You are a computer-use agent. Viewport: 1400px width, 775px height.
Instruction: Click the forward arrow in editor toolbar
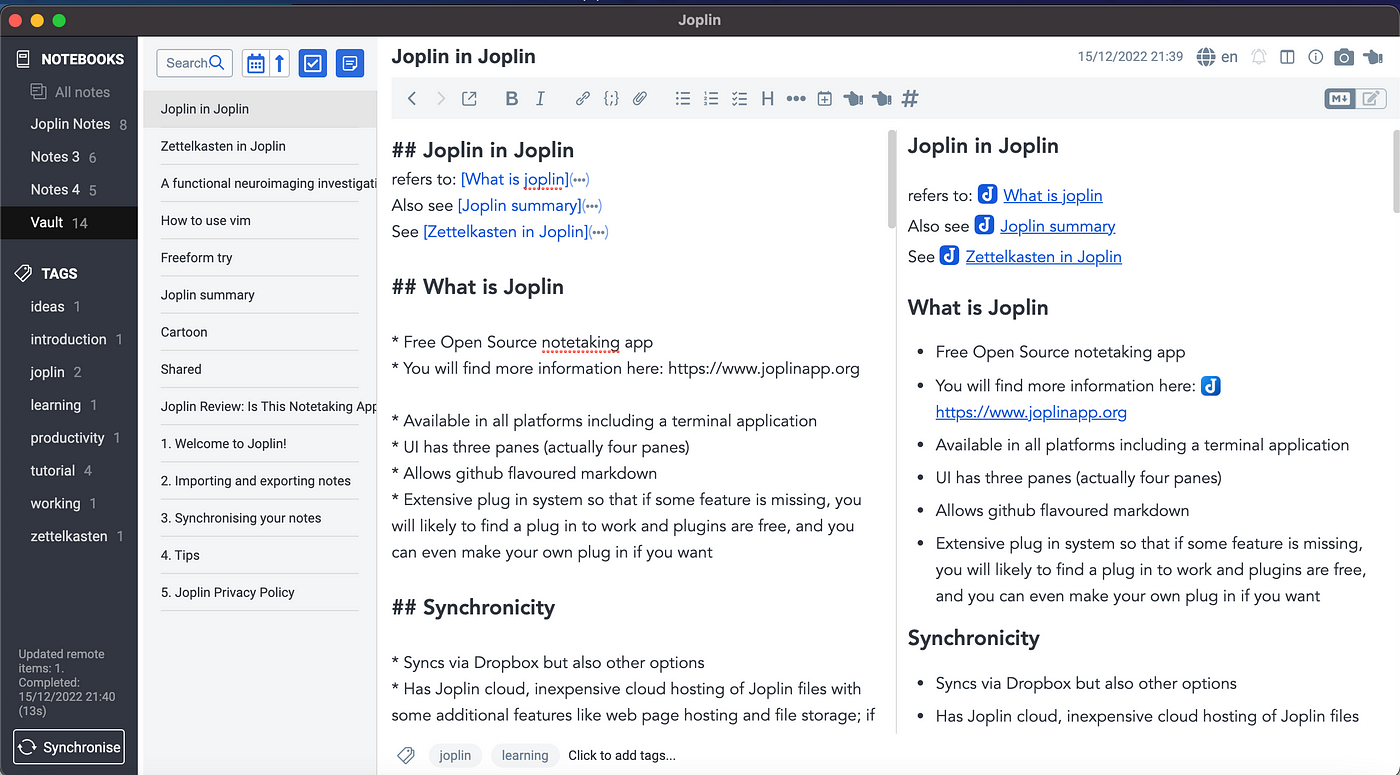[441, 98]
